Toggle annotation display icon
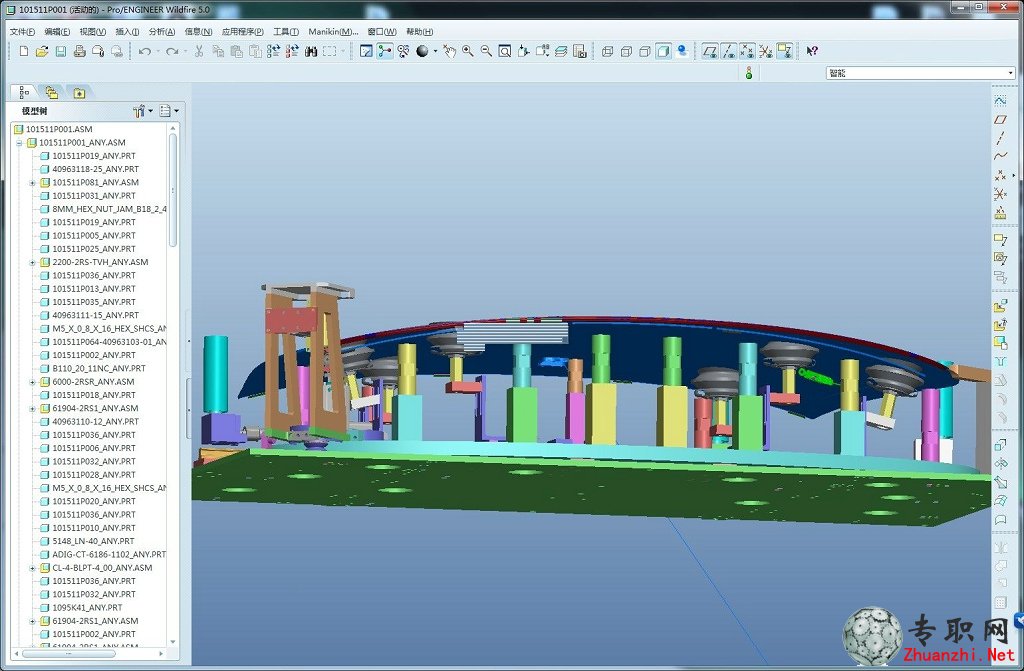Image resolution: width=1024 pixels, height=671 pixels. pyautogui.click(x=784, y=51)
